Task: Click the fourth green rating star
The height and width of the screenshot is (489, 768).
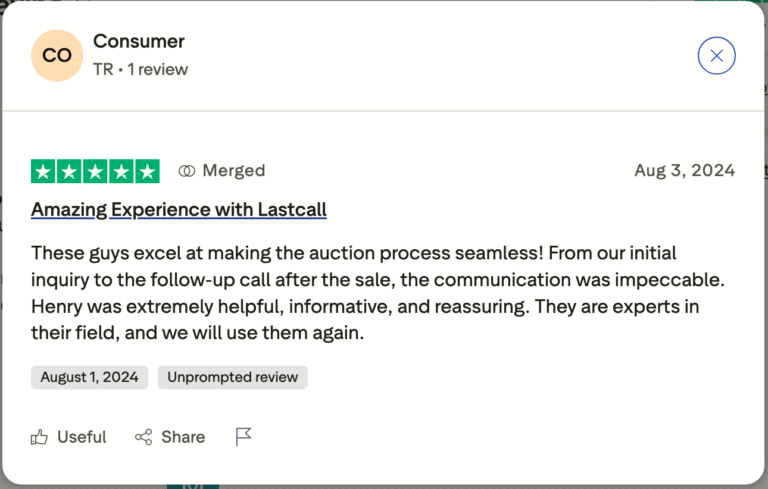Action: point(121,171)
